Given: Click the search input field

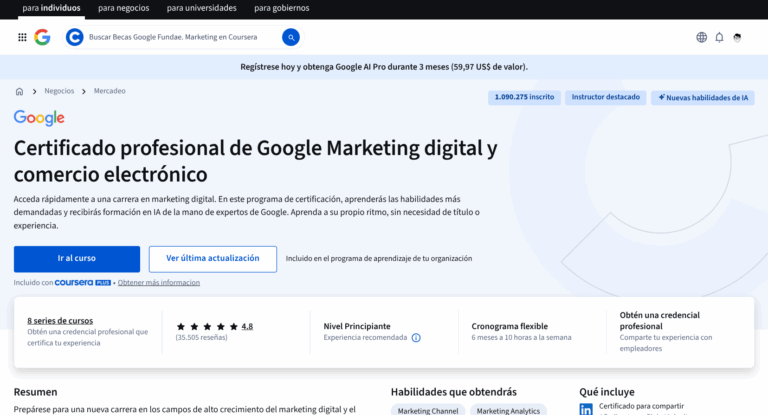Looking at the screenshot, I should 183,37.
